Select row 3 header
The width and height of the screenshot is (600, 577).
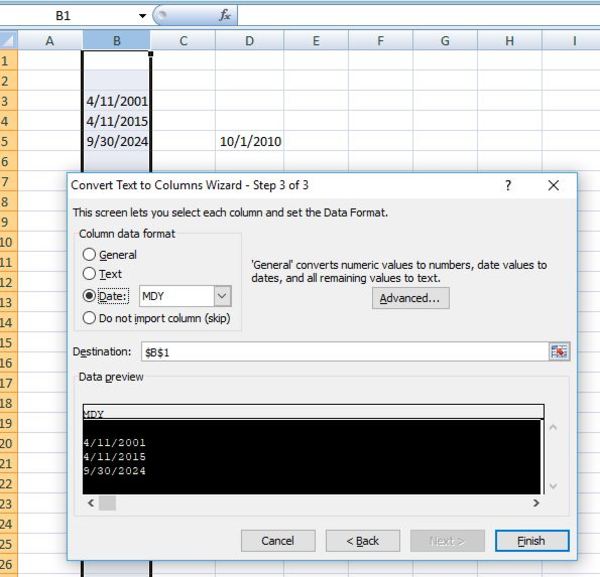click(x=8, y=101)
